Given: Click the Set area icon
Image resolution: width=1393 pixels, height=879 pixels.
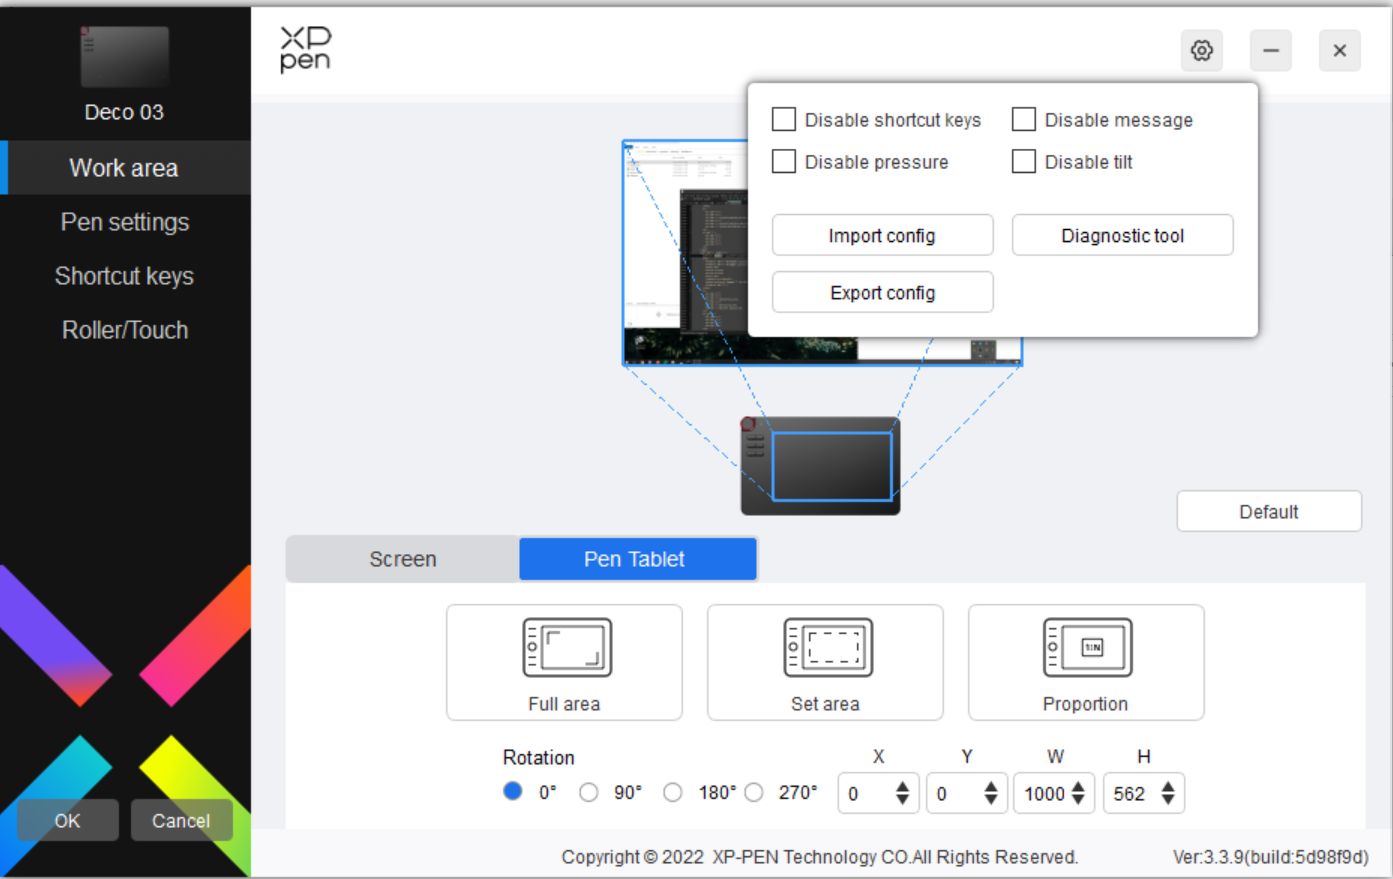Looking at the screenshot, I should [828, 647].
